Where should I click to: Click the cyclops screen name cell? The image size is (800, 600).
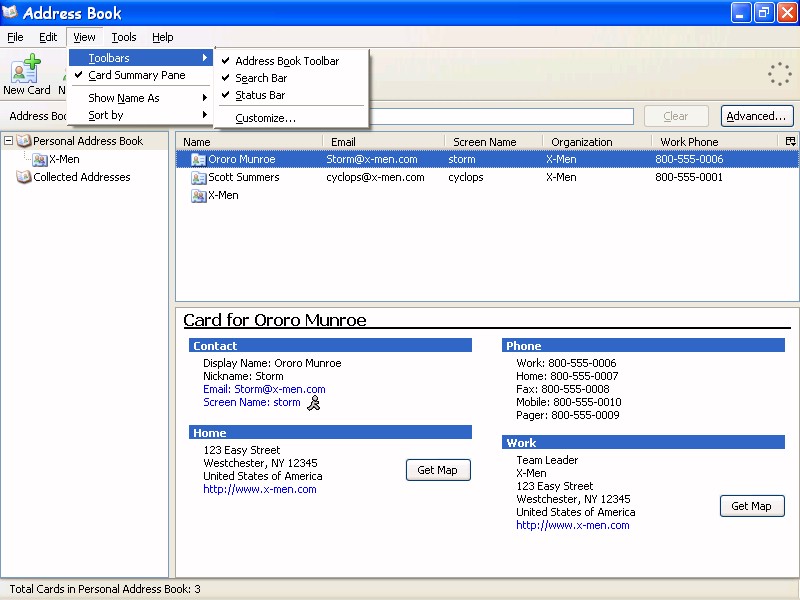[x=466, y=178]
